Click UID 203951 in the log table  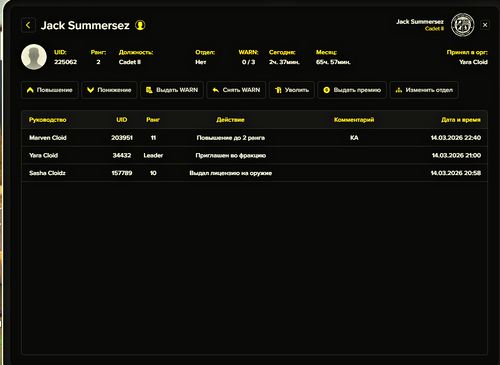click(122, 138)
